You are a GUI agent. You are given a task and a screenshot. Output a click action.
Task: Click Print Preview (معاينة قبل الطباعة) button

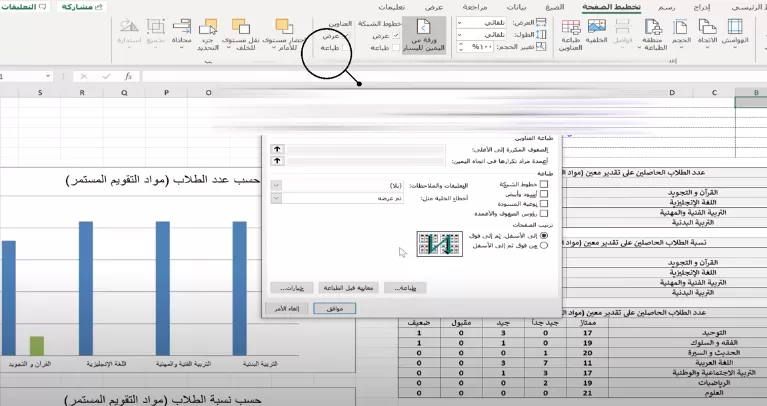[x=347, y=287]
